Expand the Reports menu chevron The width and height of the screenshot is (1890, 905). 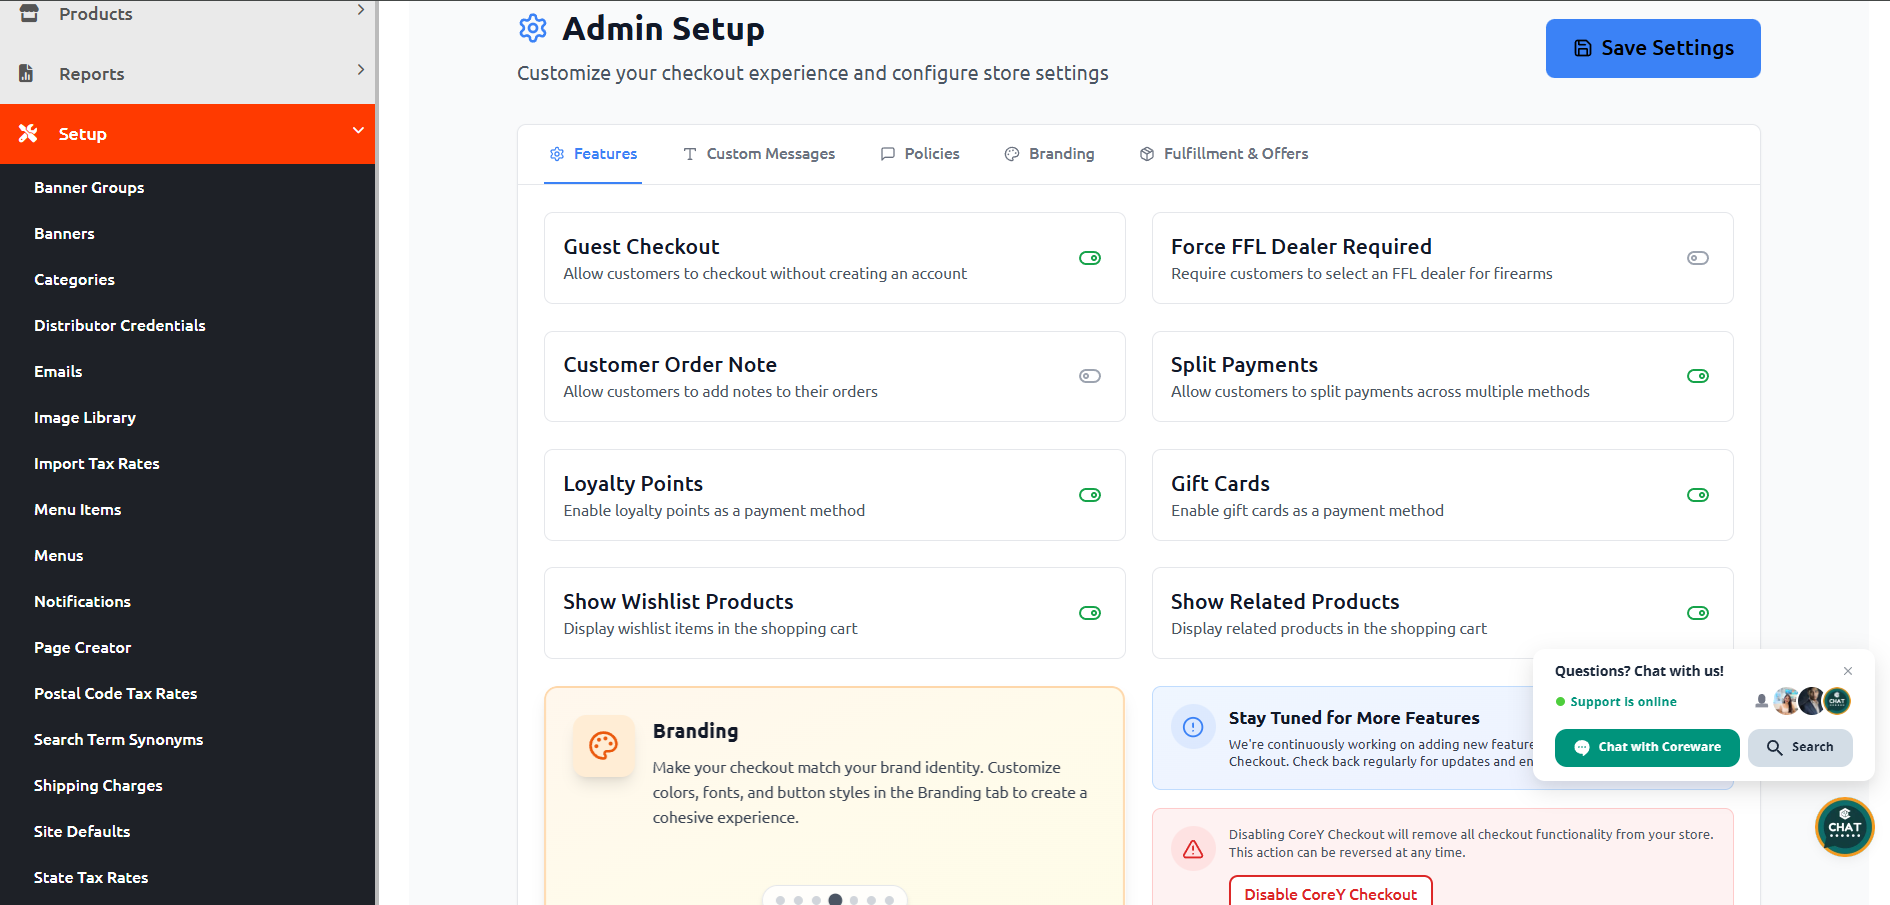(360, 70)
